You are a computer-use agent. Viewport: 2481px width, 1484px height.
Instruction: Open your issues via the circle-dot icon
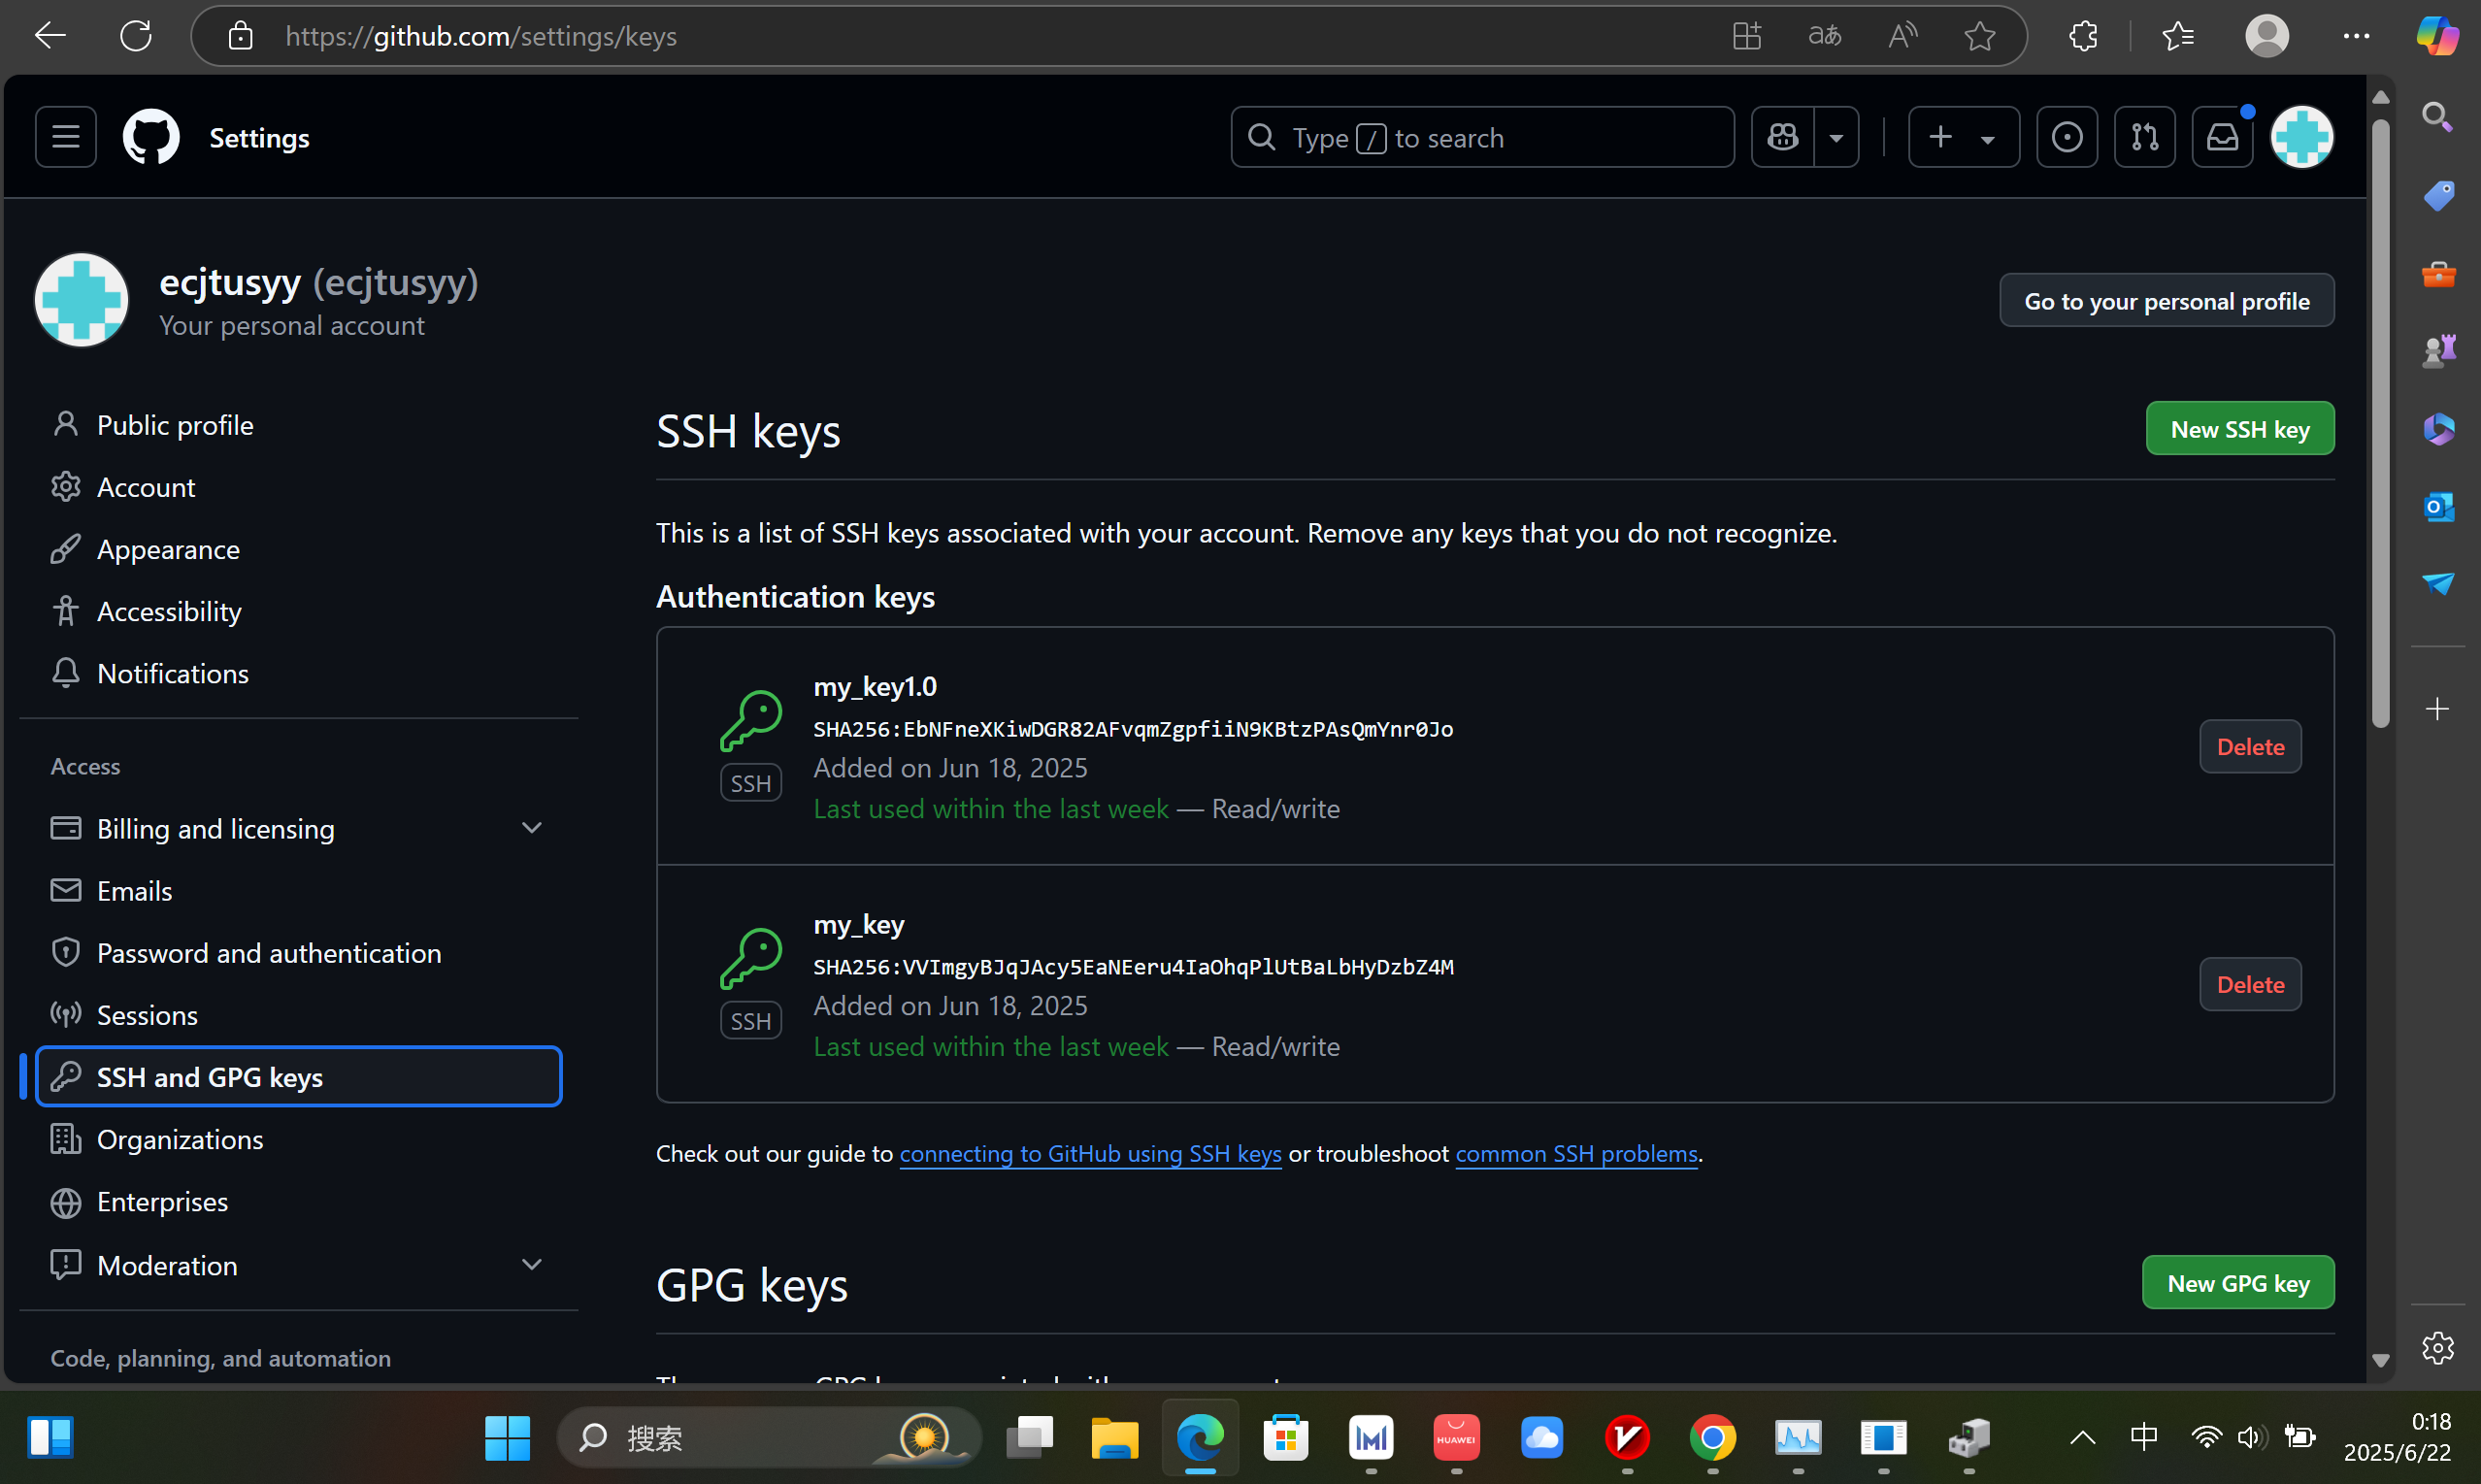click(x=2067, y=136)
